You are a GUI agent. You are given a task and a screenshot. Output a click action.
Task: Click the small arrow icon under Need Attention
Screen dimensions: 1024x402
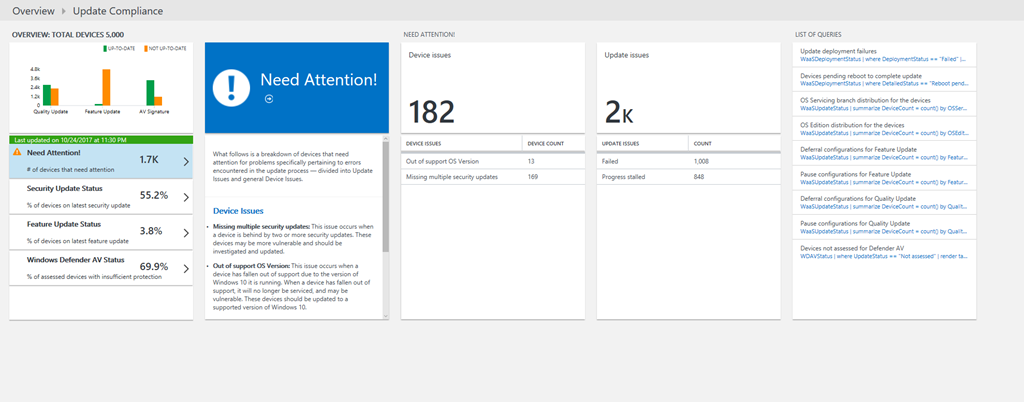268,100
